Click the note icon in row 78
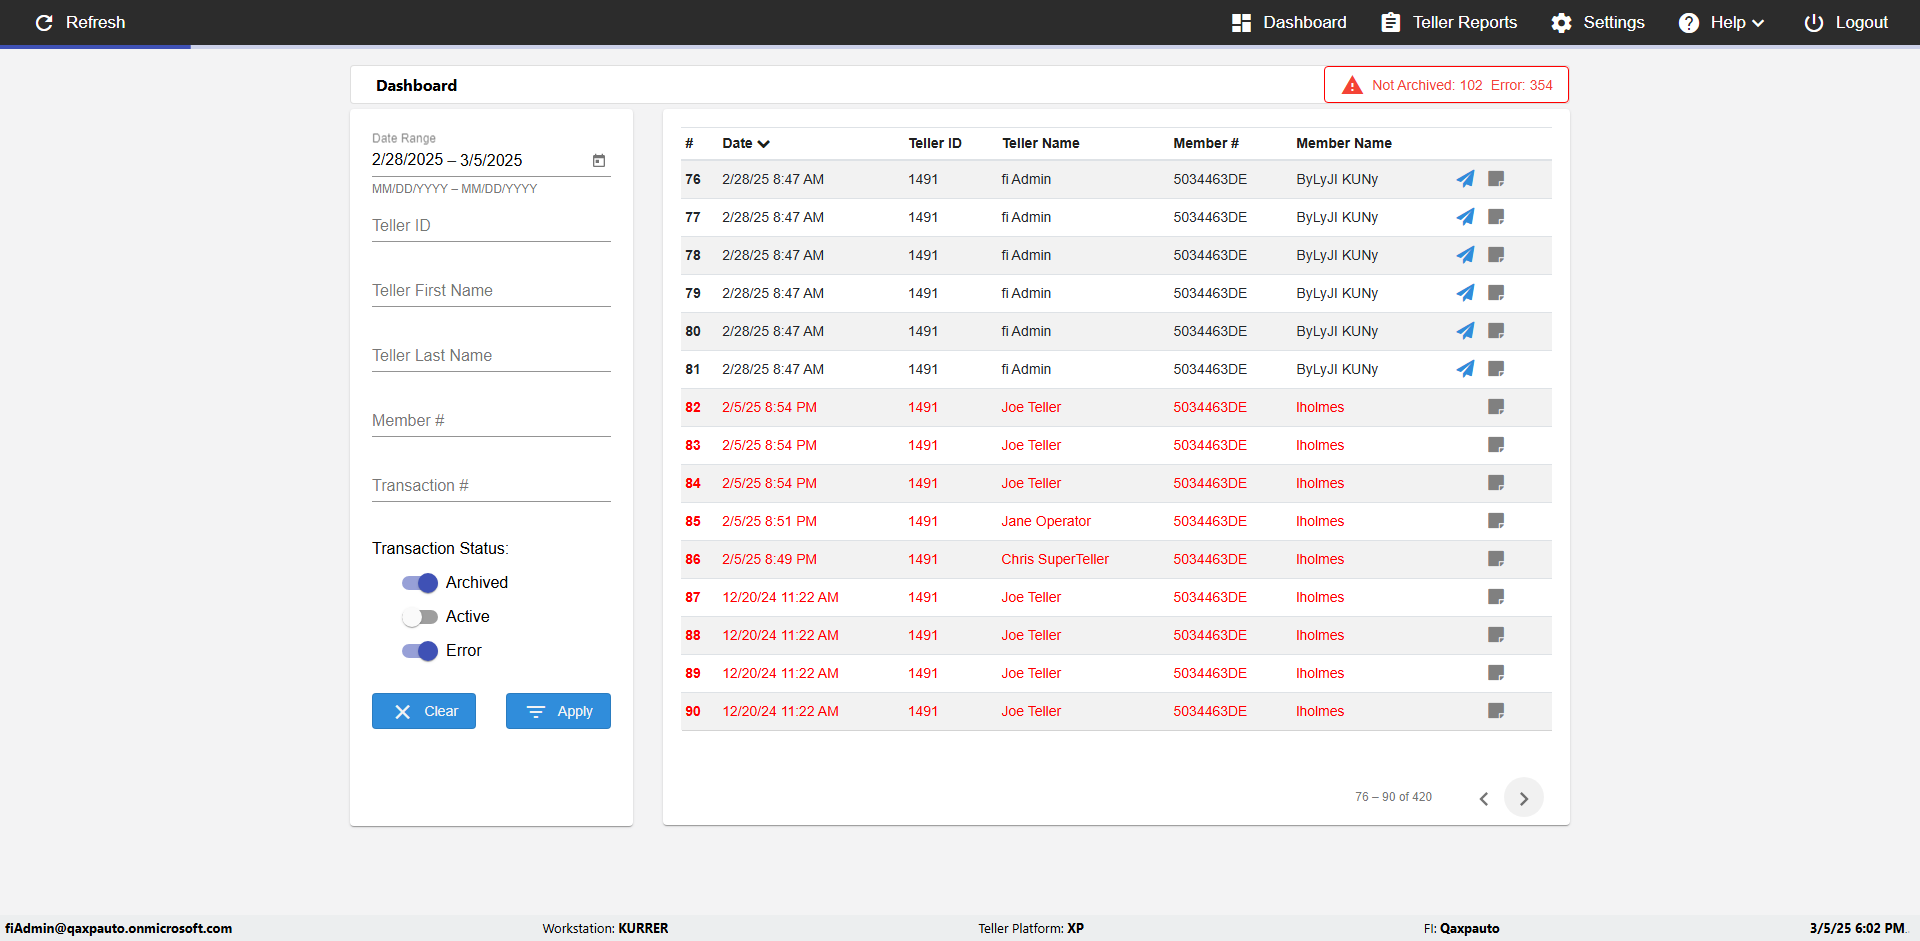Image resolution: width=1920 pixels, height=941 pixels. [1496, 255]
